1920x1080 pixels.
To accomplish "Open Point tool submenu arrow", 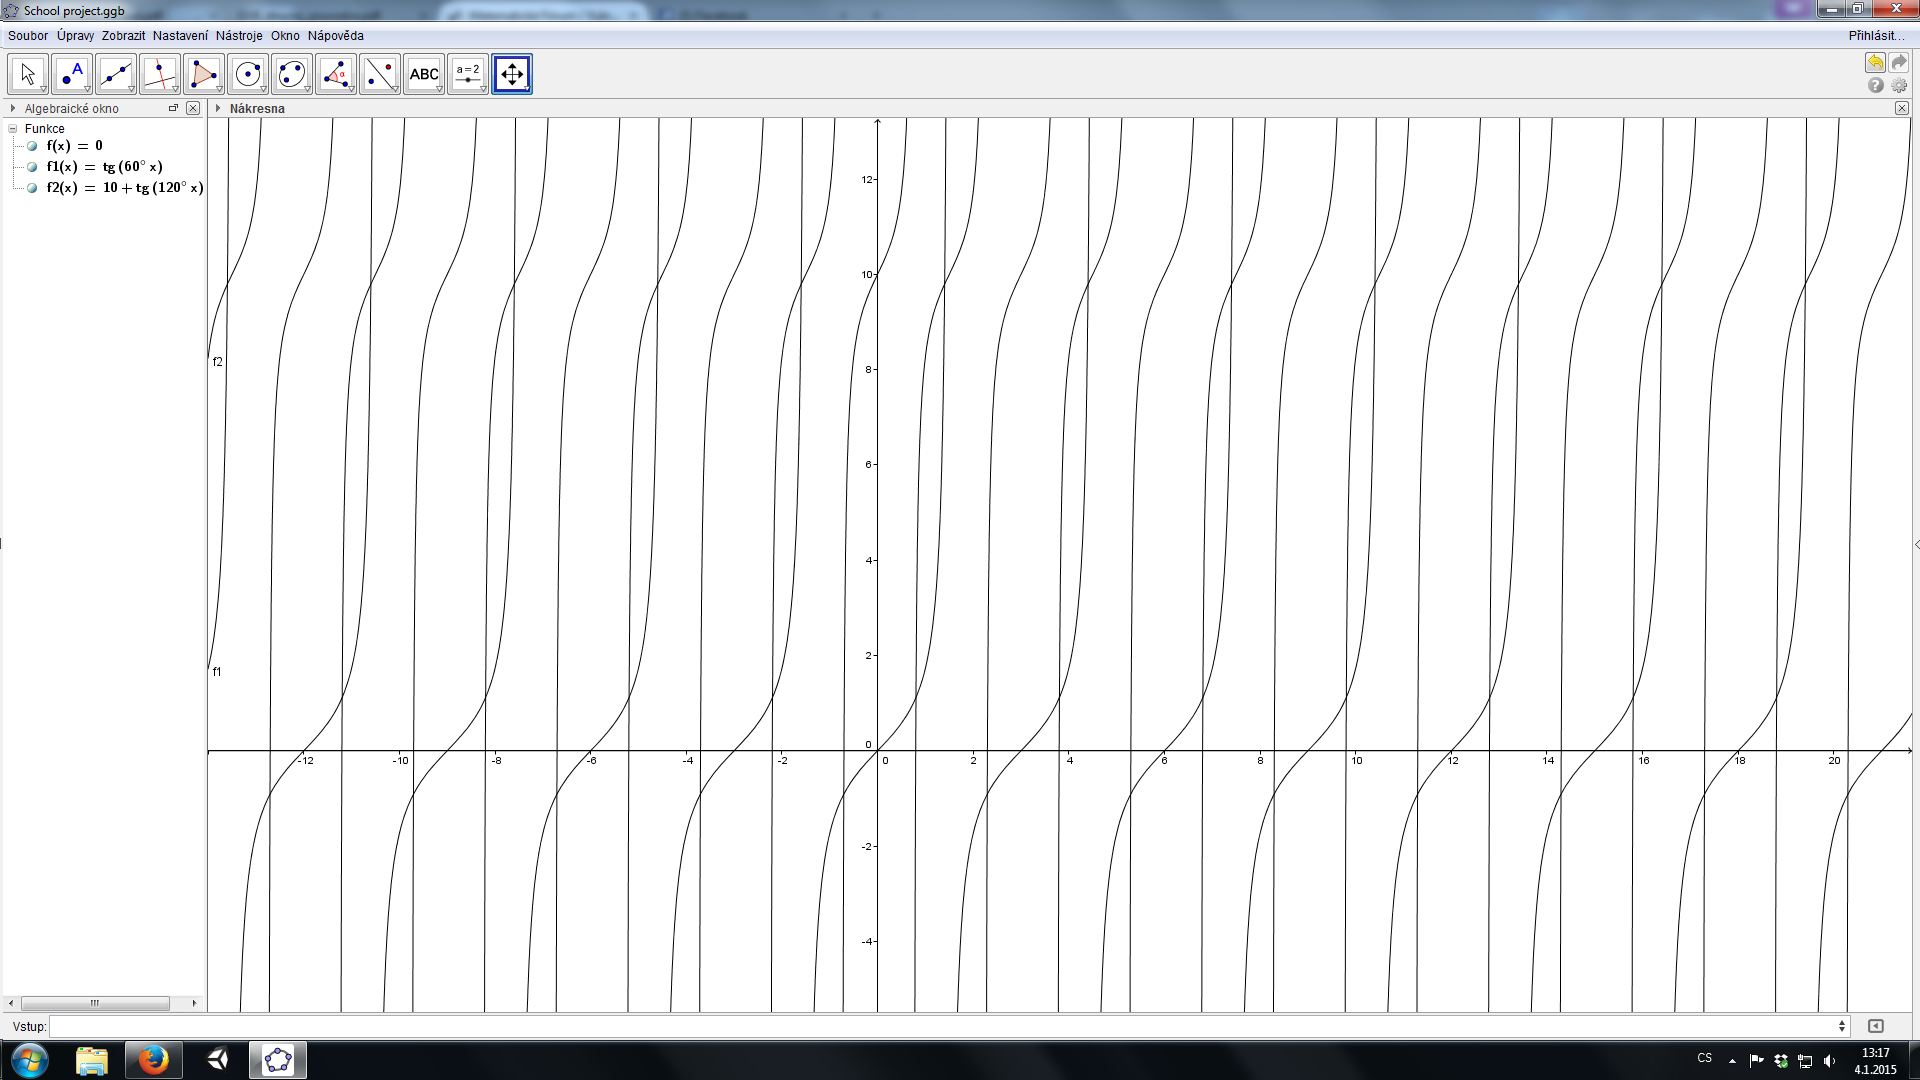I will point(88,90).
